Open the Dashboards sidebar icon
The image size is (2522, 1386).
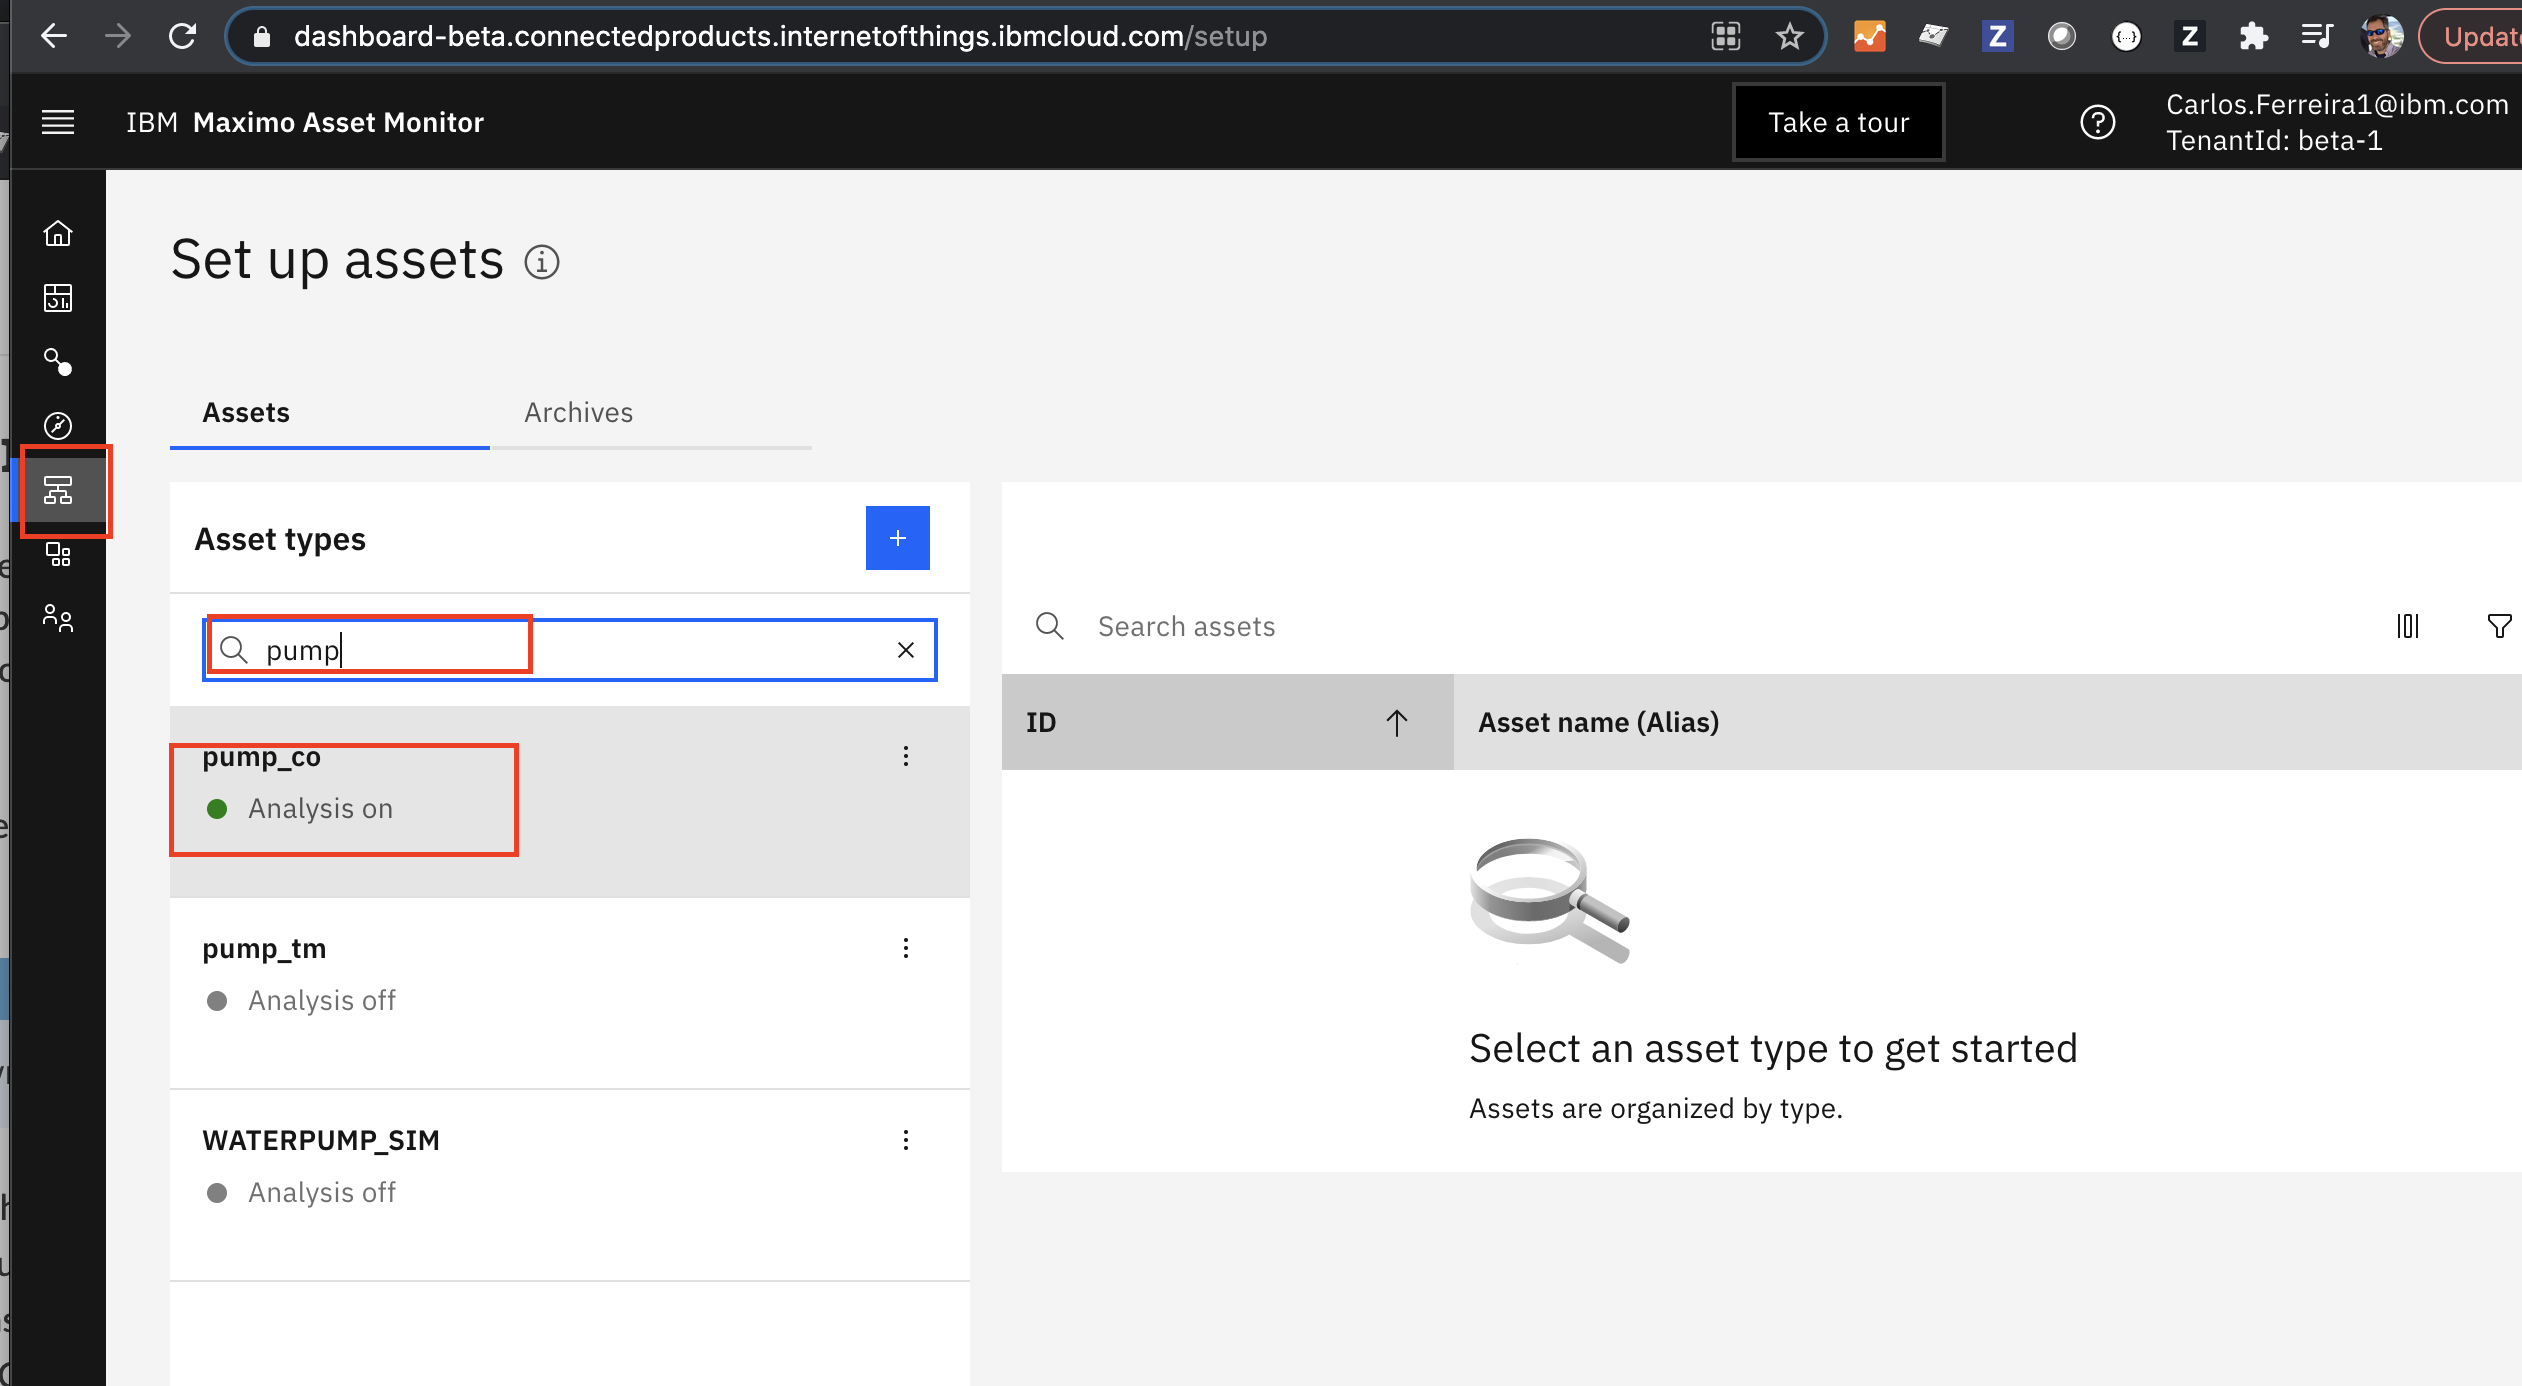(x=58, y=297)
